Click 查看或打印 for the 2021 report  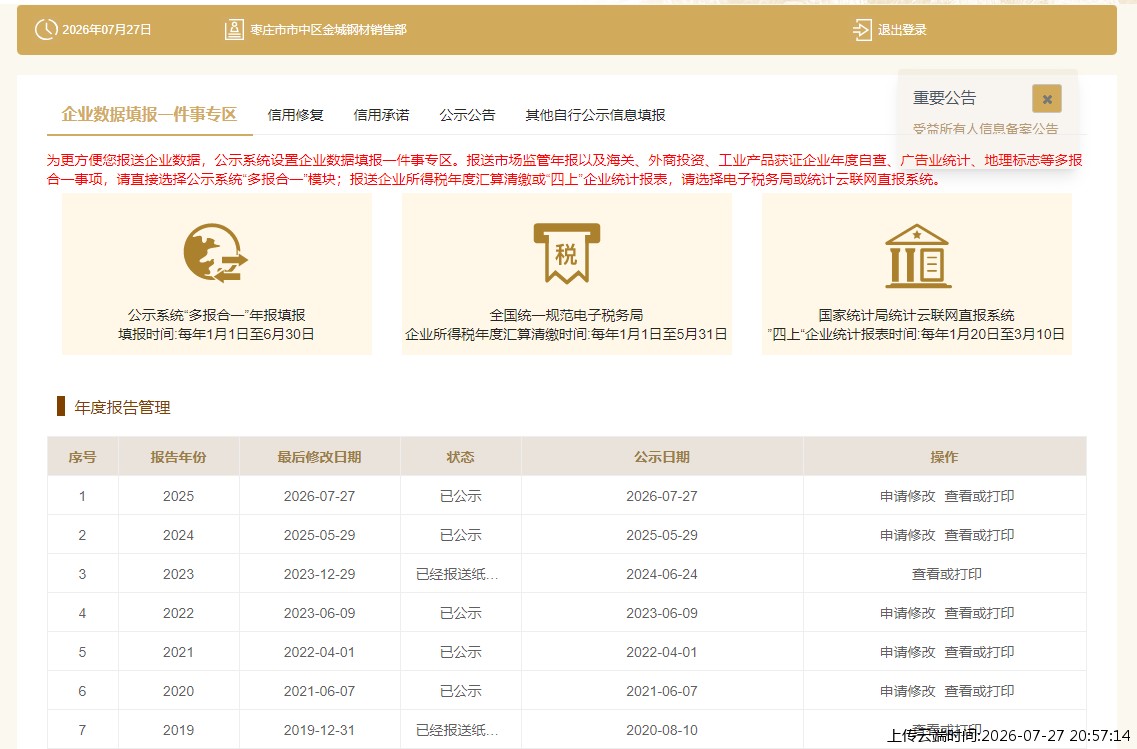tap(979, 652)
